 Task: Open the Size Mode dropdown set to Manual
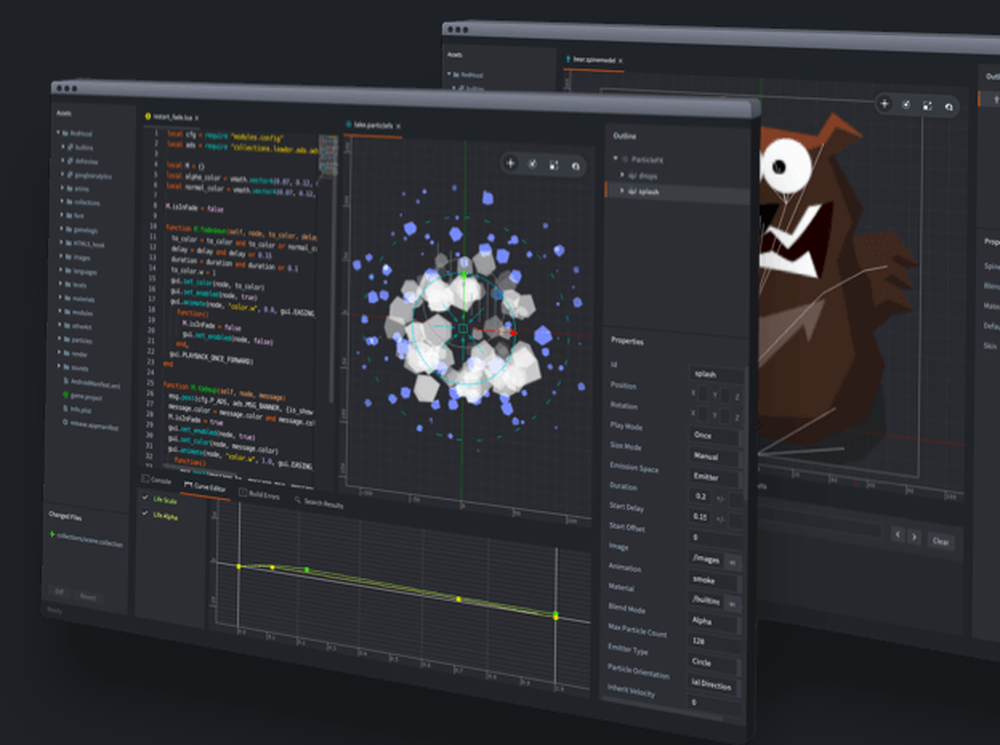pos(716,457)
